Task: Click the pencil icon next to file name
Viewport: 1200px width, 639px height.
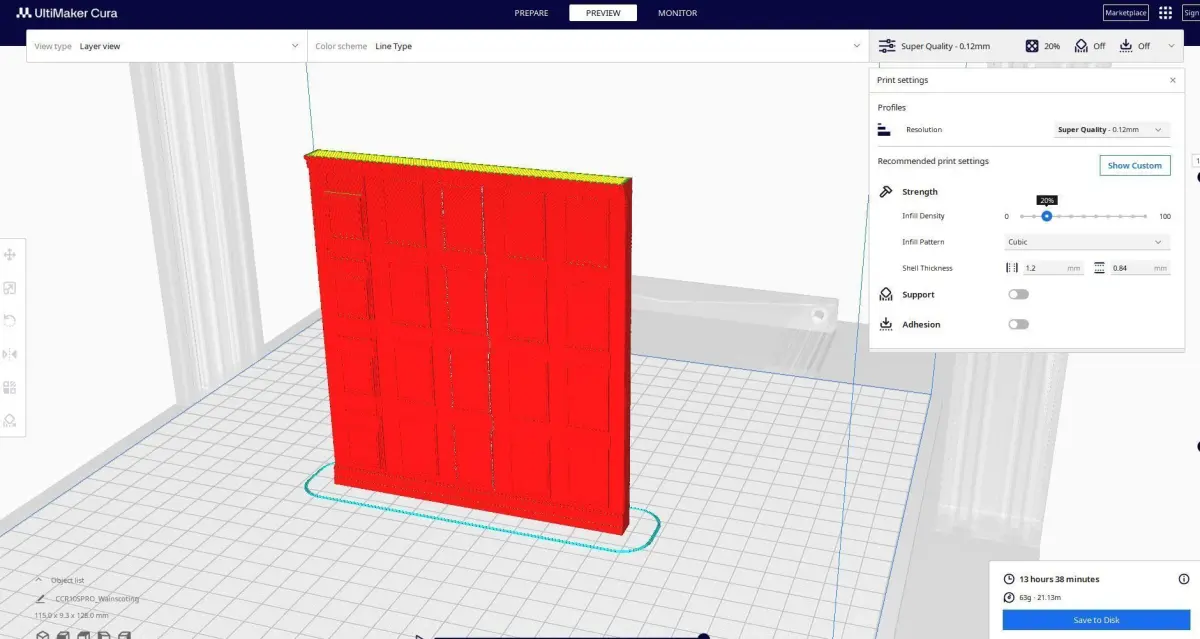Action: [x=41, y=599]
